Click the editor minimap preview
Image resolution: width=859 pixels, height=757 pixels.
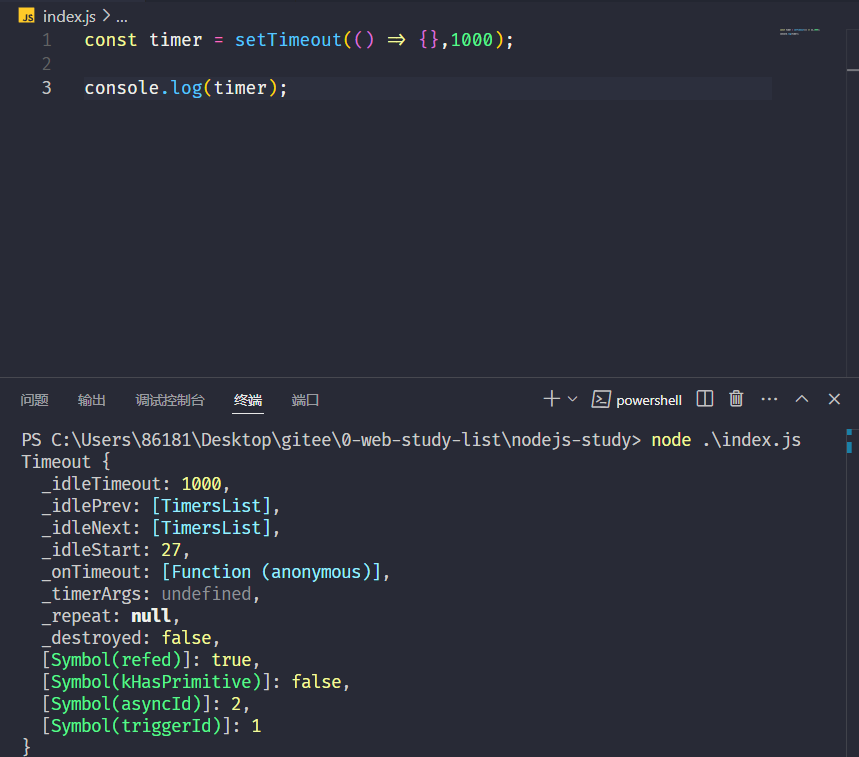pyautogui.click(x=800, y=32)
